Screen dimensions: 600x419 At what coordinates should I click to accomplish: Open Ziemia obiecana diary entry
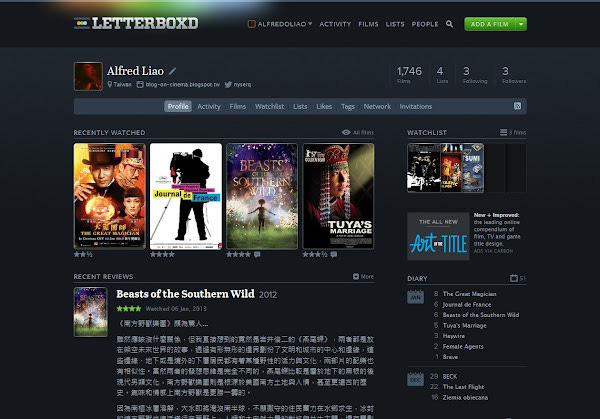coord(465,398)
